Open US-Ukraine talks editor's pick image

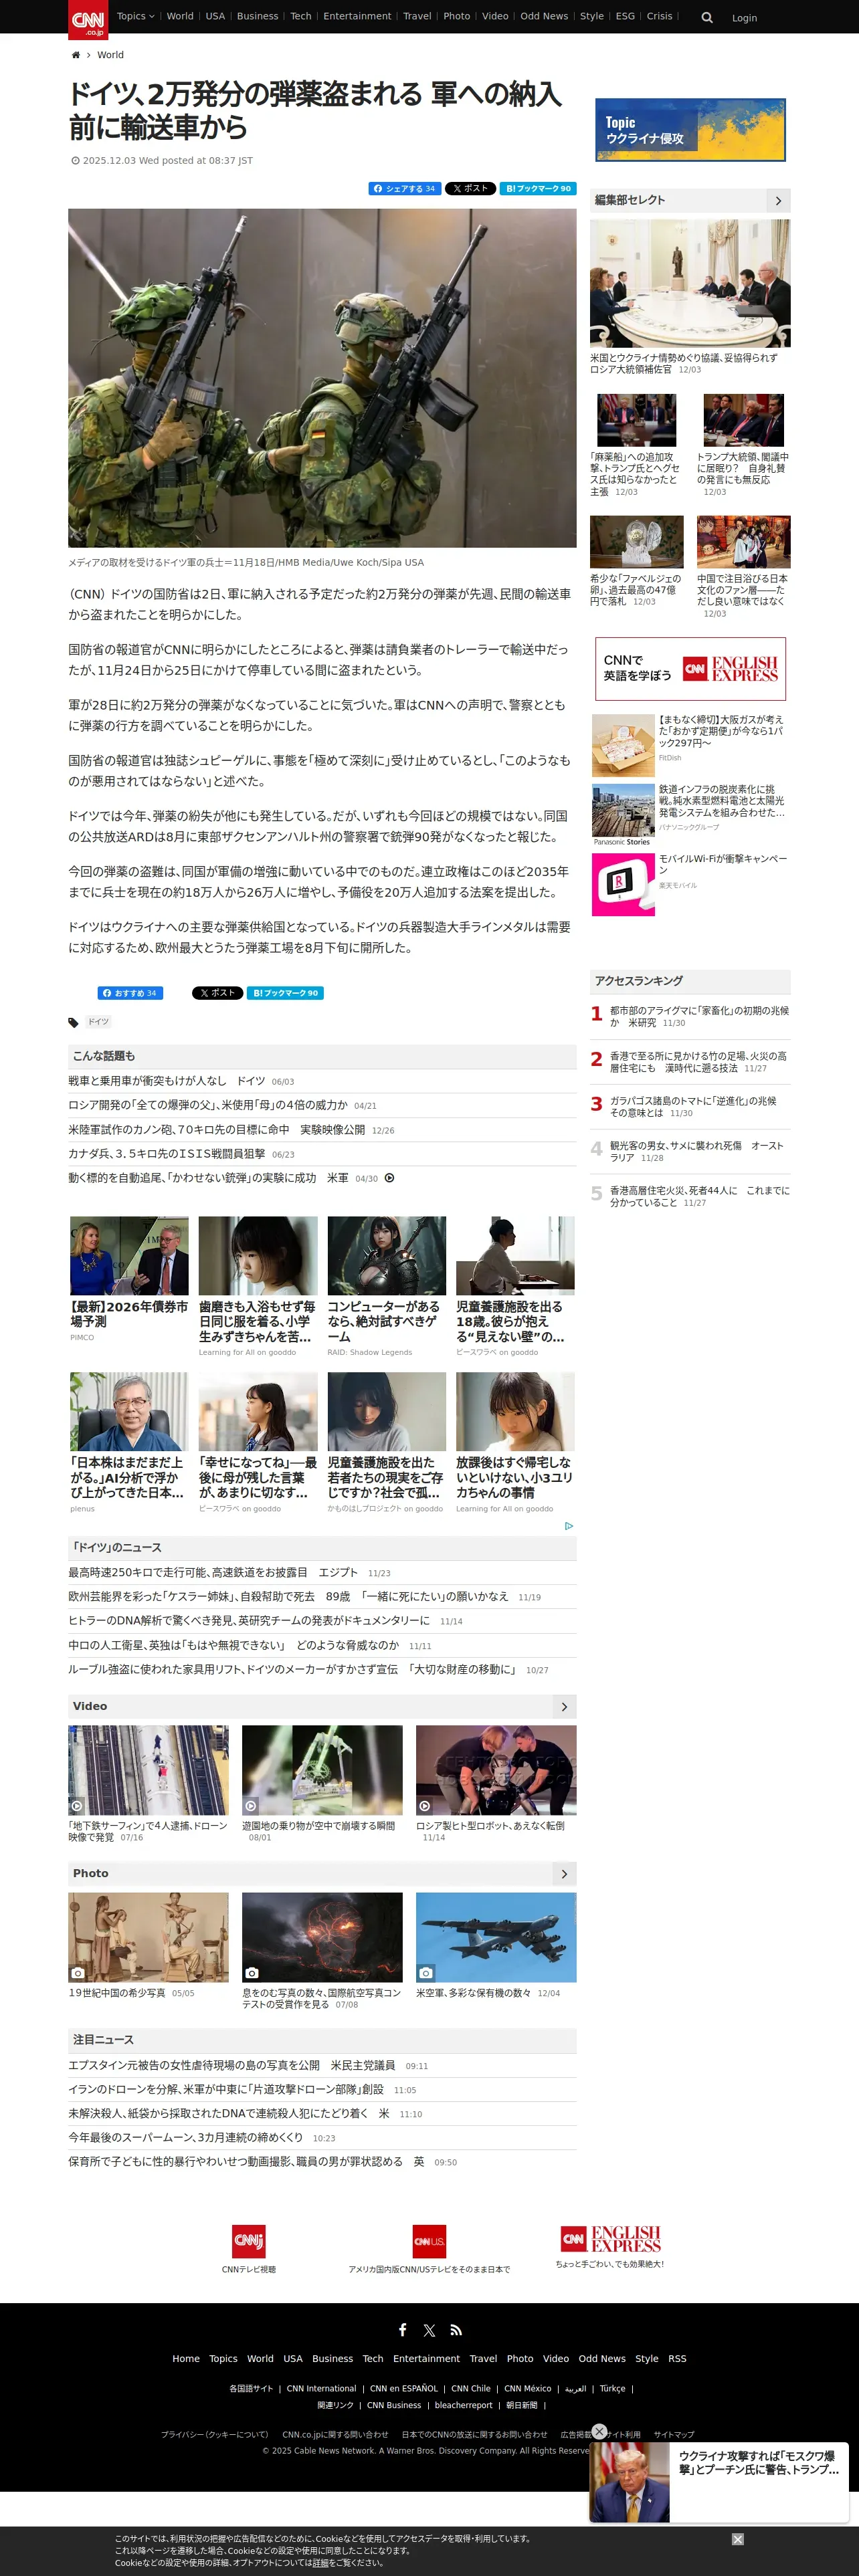690,284
